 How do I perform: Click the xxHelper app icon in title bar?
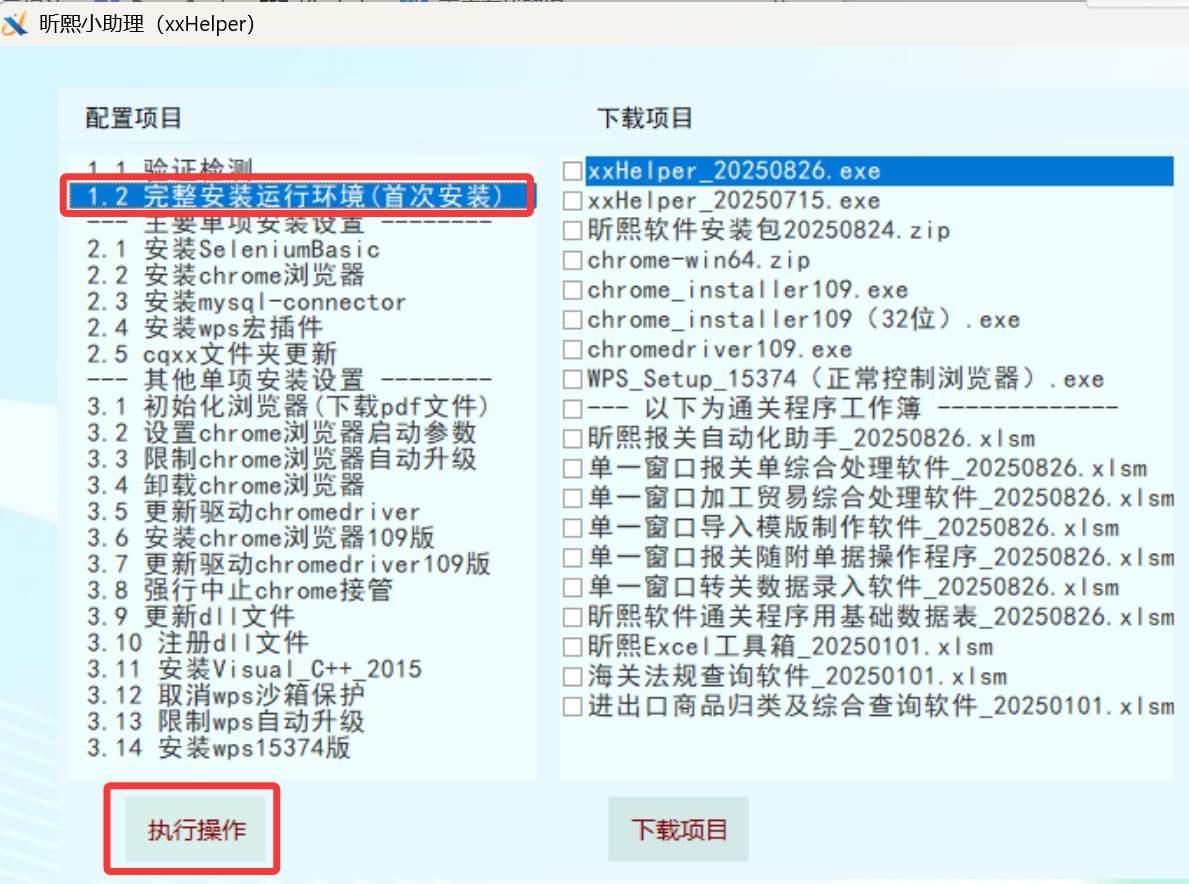coord(15,24)
